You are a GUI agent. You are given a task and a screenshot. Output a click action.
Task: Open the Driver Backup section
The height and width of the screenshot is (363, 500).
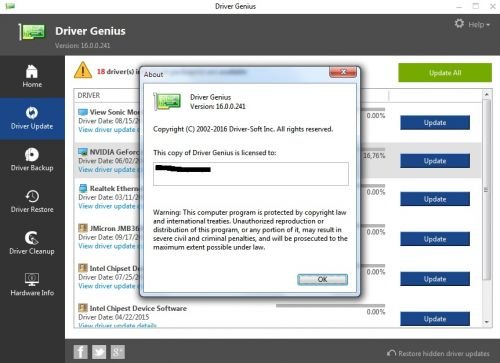(32, 160)
